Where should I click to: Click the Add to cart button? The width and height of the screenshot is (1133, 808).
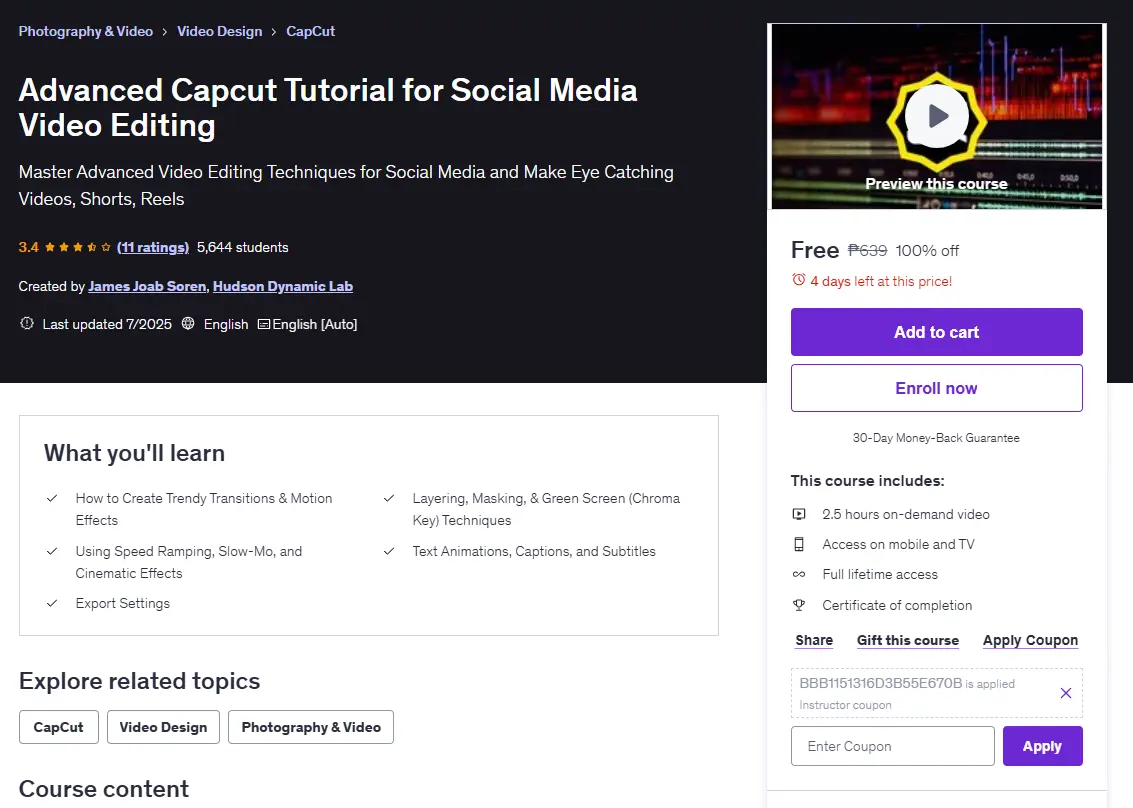936,332
